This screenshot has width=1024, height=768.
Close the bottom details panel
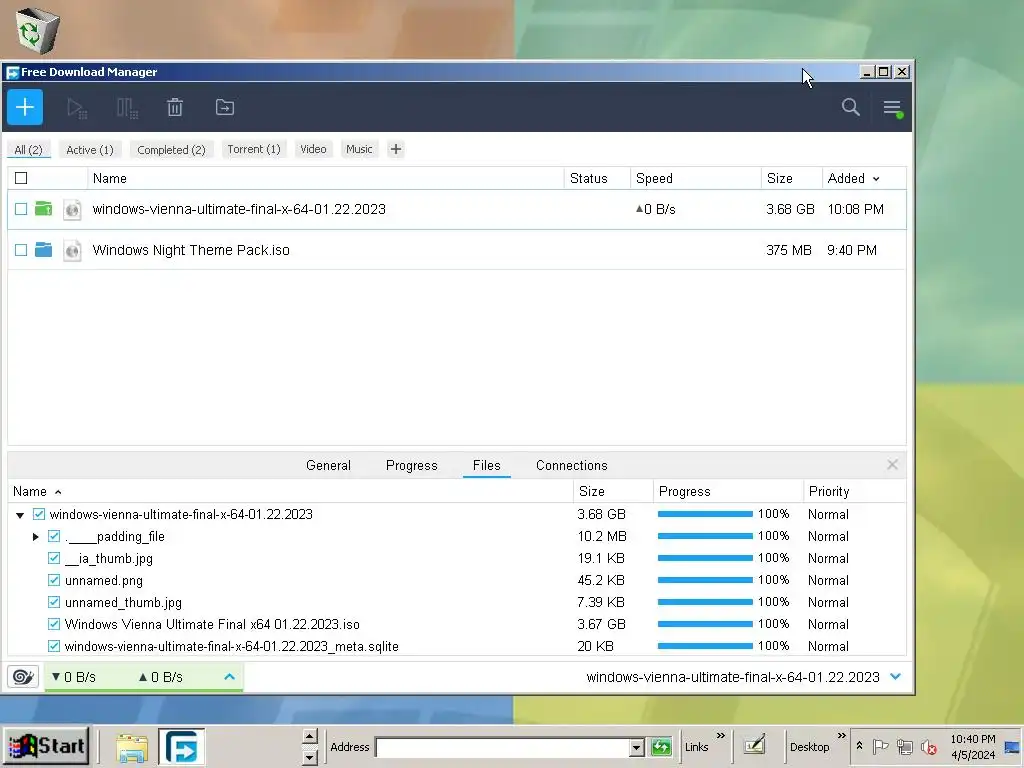coord(892,464)
